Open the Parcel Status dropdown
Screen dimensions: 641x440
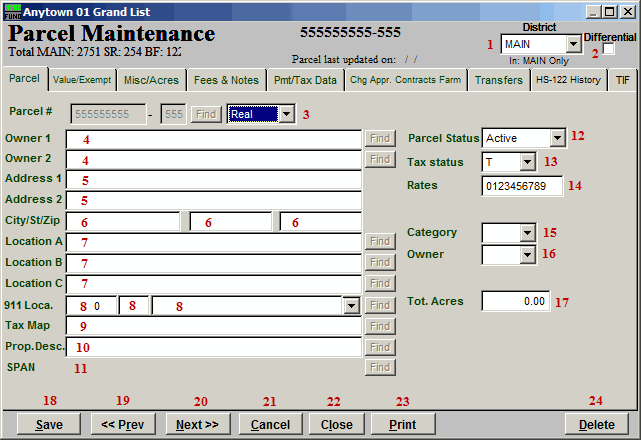(557, 138)
